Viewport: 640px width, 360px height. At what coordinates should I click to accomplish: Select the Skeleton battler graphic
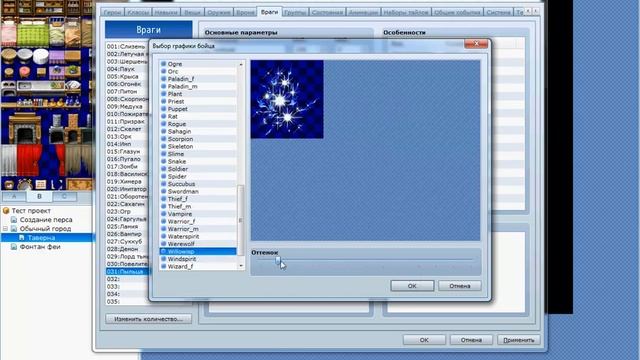[x=198, y=147]
